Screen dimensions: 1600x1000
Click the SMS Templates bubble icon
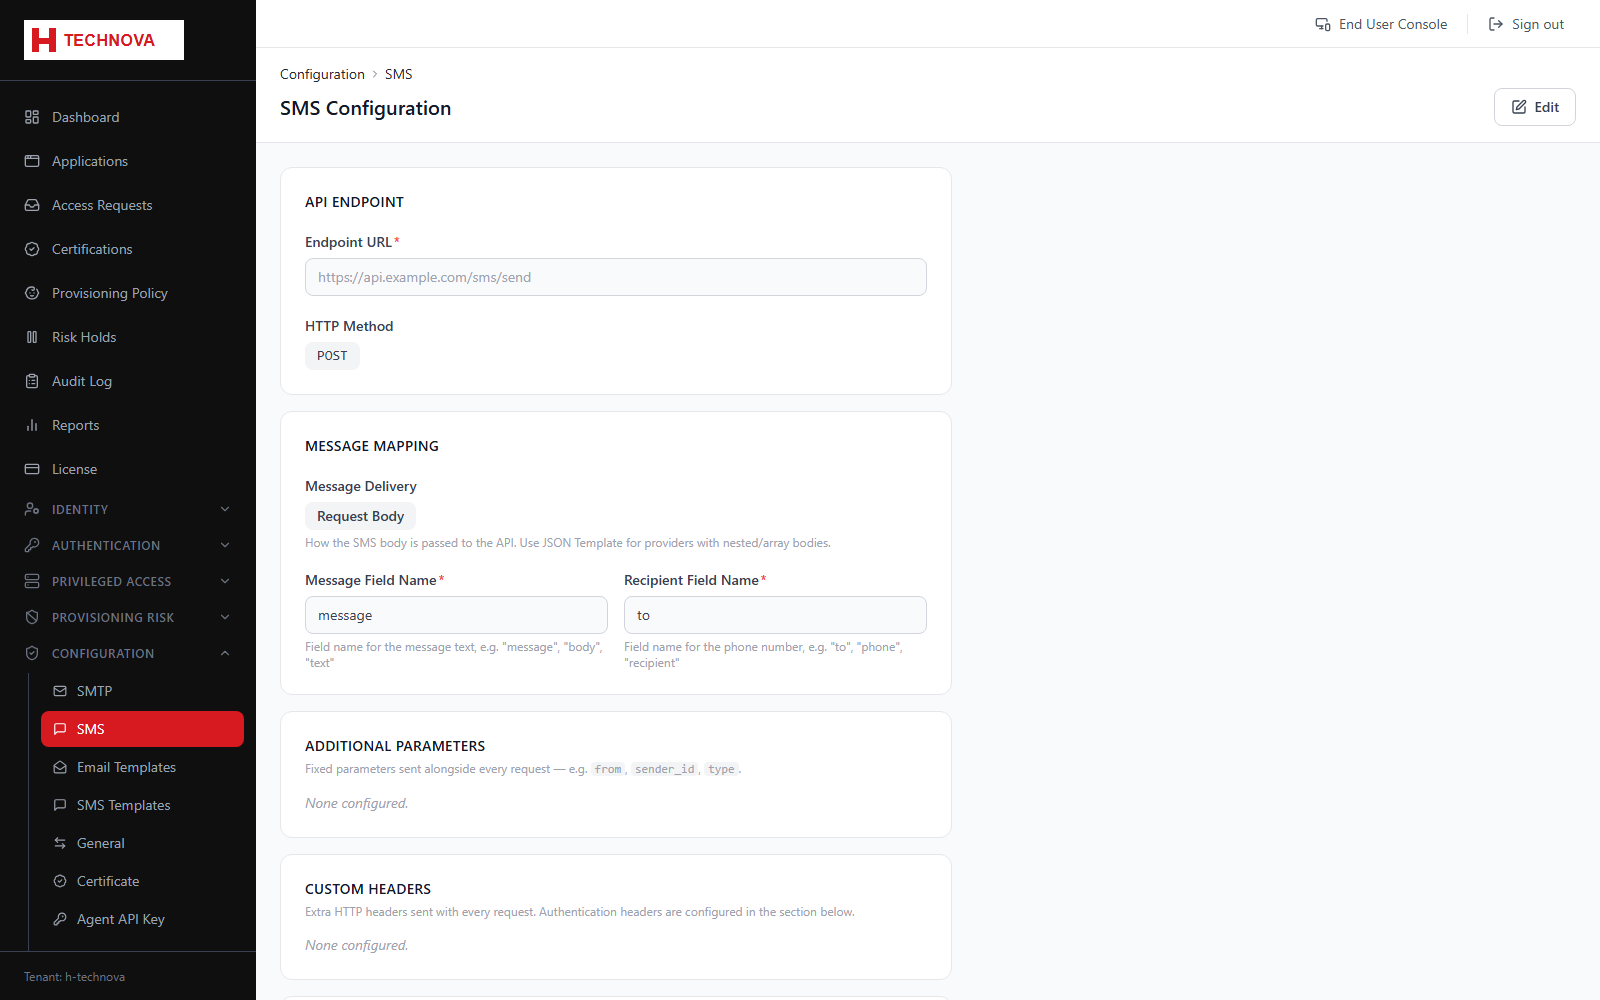[60, 805]
